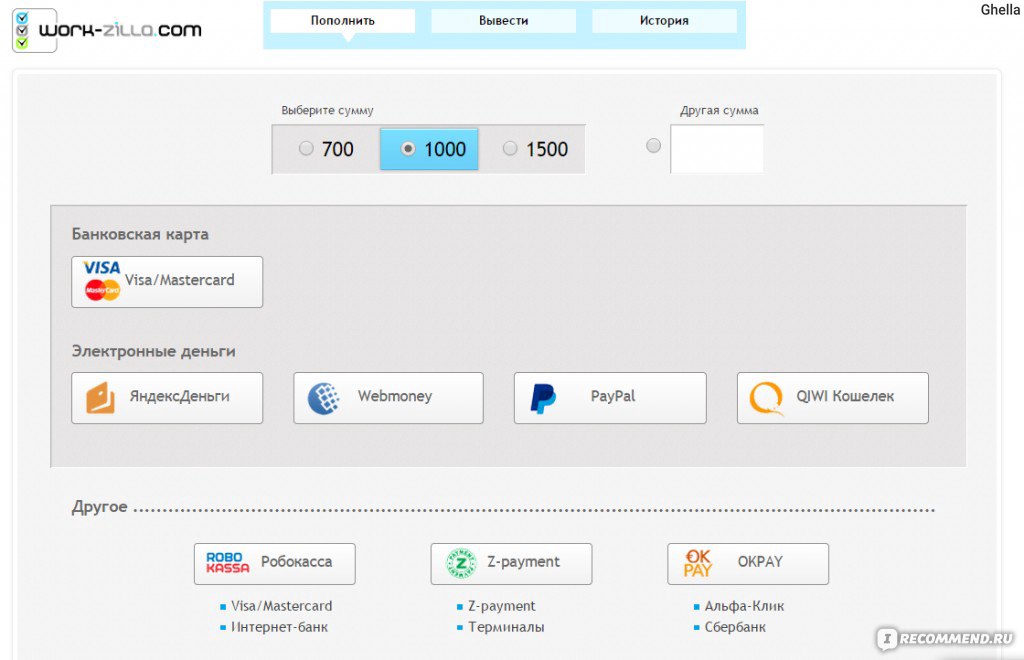
Task: Enable the 'Другая сумма' radio button
Action: [654, 146]
